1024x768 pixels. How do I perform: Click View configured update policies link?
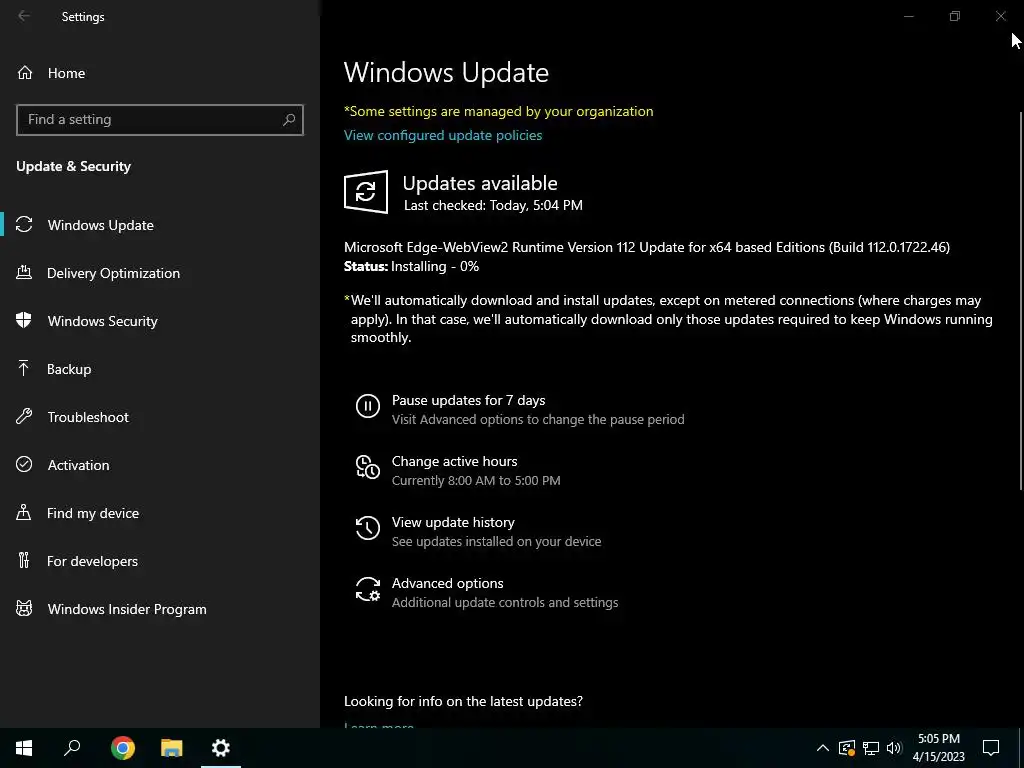443,135
